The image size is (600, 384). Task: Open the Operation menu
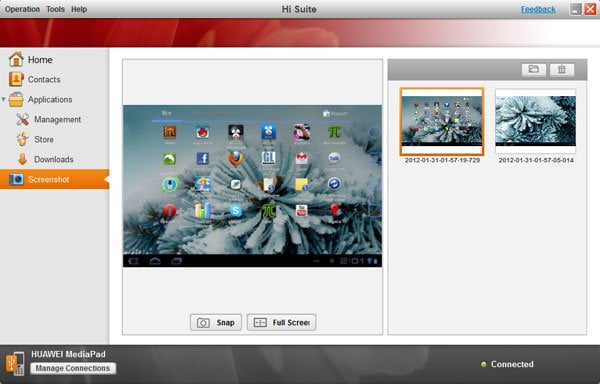(22, 9)
